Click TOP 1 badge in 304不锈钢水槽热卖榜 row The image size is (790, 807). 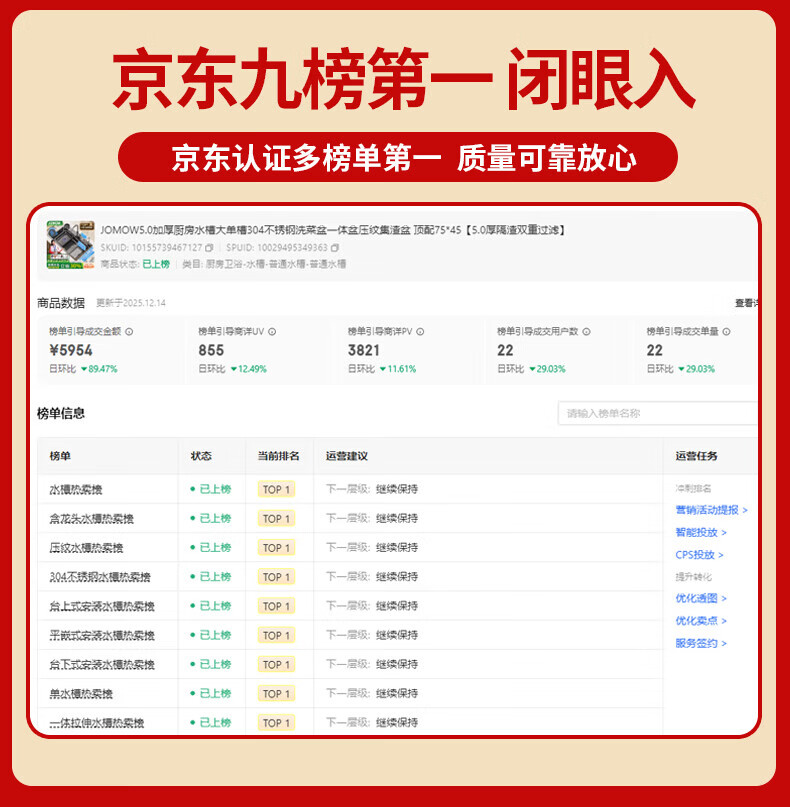[276, 577]
